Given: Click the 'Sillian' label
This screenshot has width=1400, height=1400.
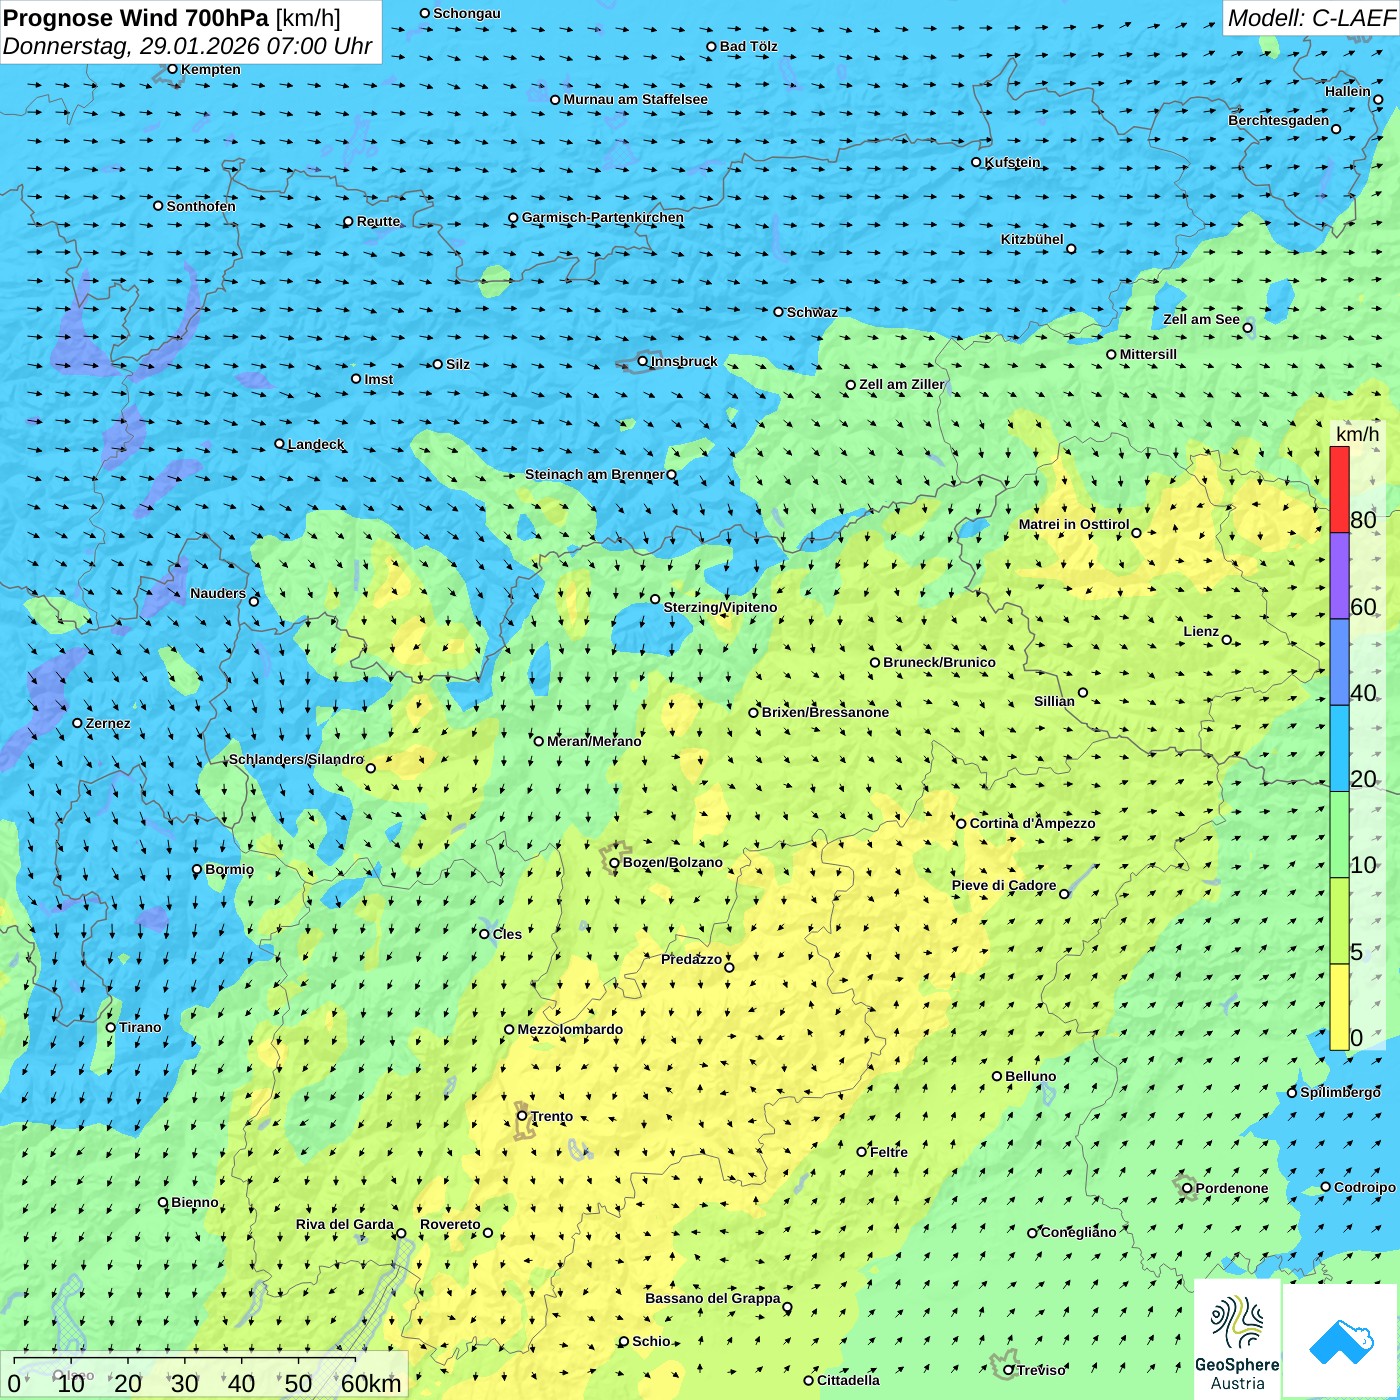Looking at the screenshot, I should [1054, 701].
